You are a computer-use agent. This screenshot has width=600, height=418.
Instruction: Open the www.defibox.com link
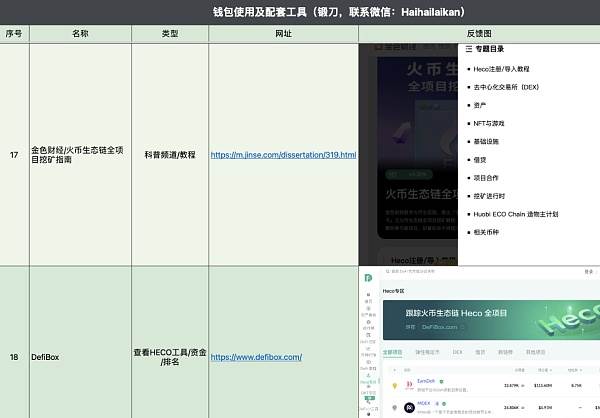[x=256, y=357]
